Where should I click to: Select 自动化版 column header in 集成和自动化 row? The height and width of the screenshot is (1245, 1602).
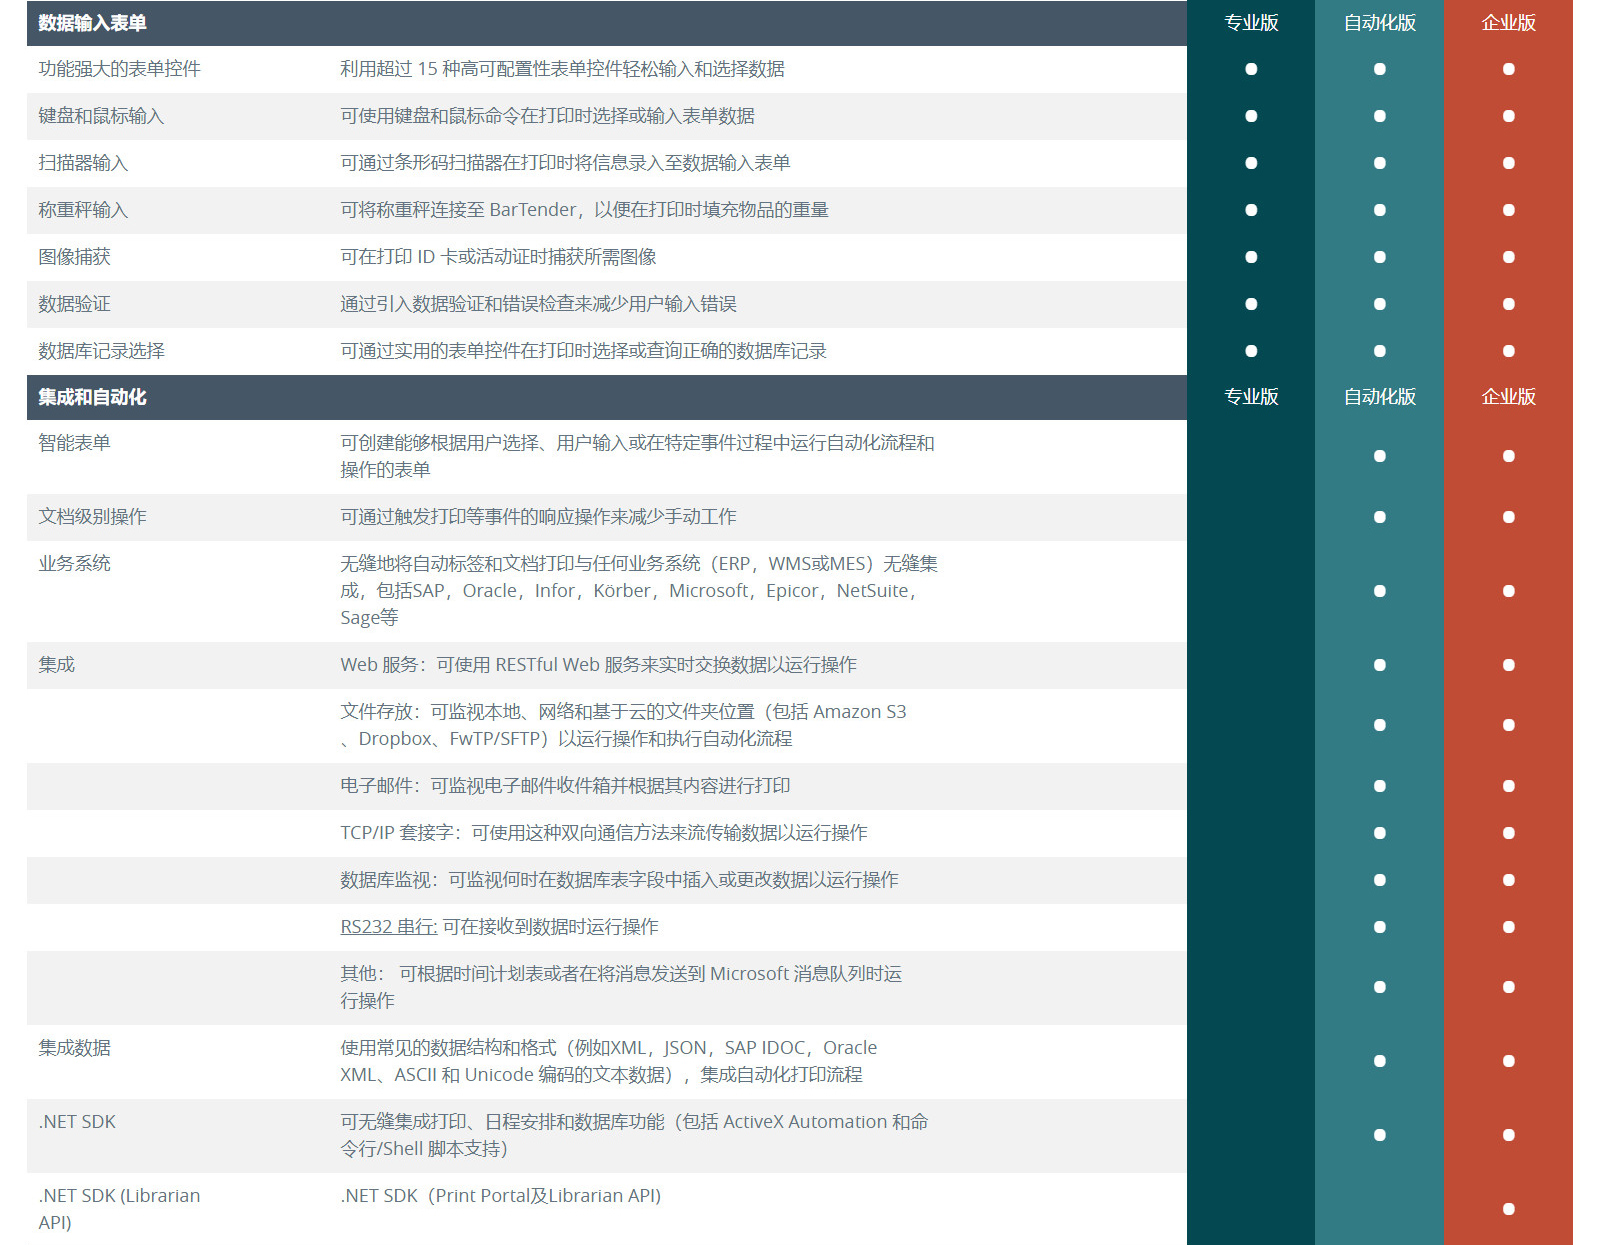(1380, 397)
